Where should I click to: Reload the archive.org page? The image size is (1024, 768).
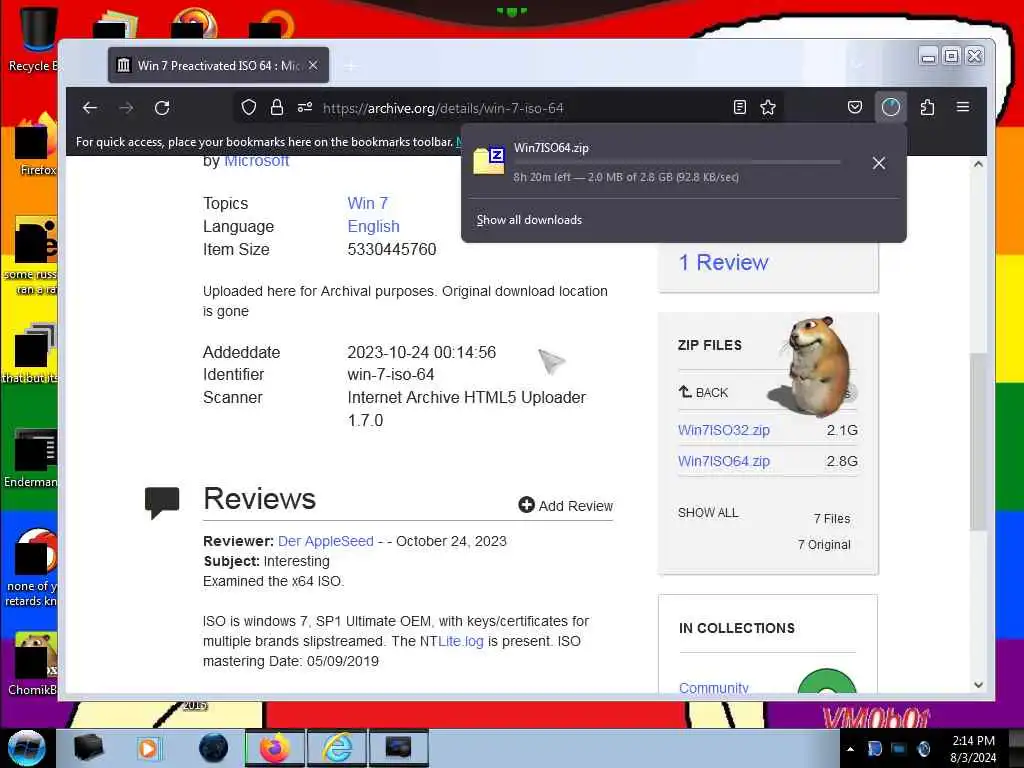162,108
